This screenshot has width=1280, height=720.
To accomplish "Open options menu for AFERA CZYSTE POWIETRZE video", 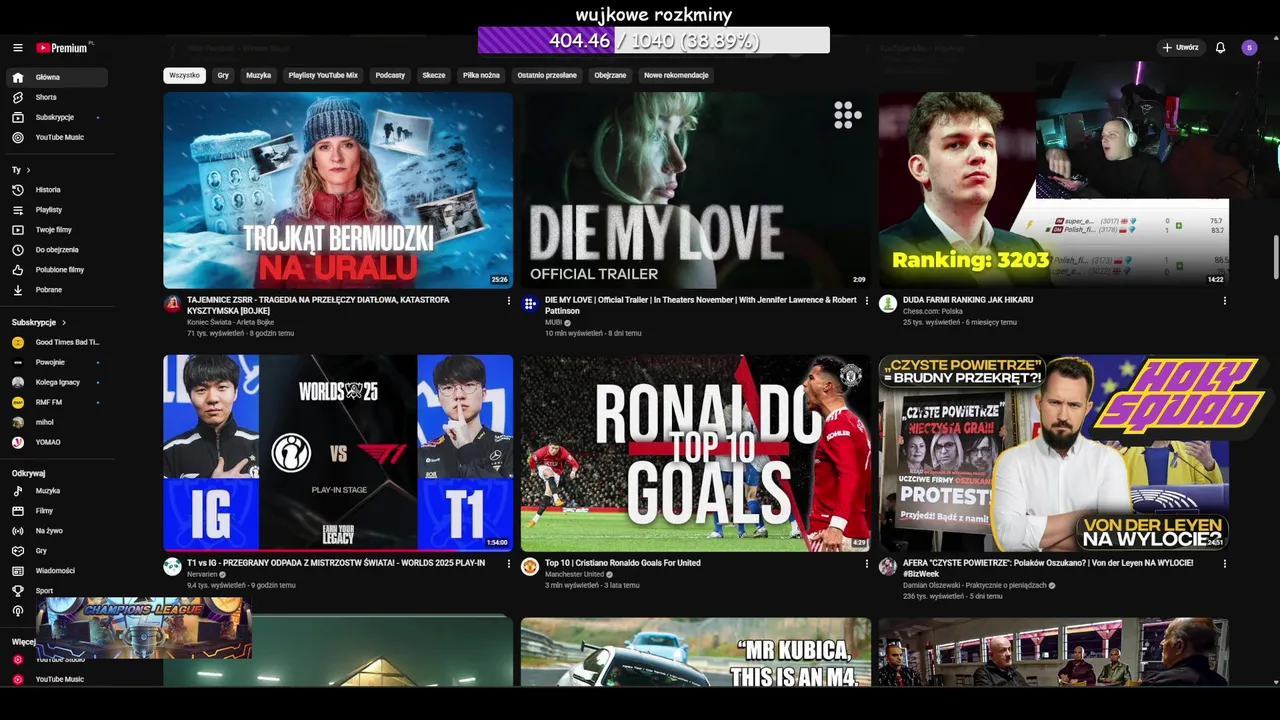I will tap(1224, 563).
